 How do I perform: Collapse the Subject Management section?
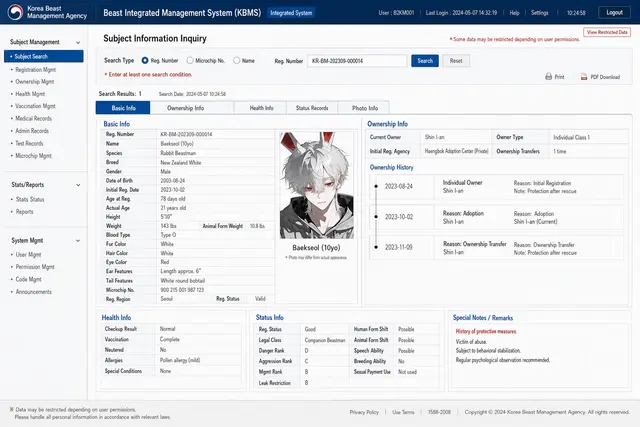pyautogui.click(x=78, y=42)
